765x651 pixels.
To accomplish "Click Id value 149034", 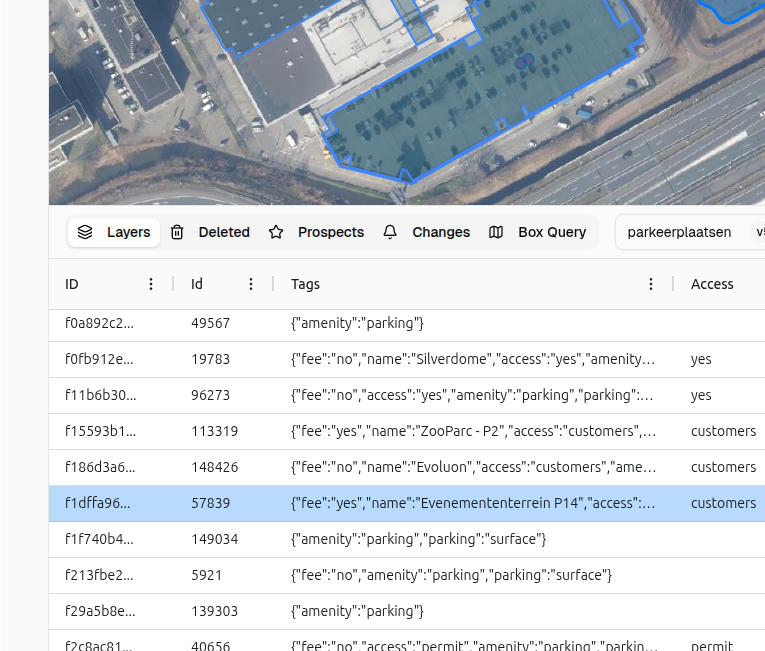I will point(215,539).
